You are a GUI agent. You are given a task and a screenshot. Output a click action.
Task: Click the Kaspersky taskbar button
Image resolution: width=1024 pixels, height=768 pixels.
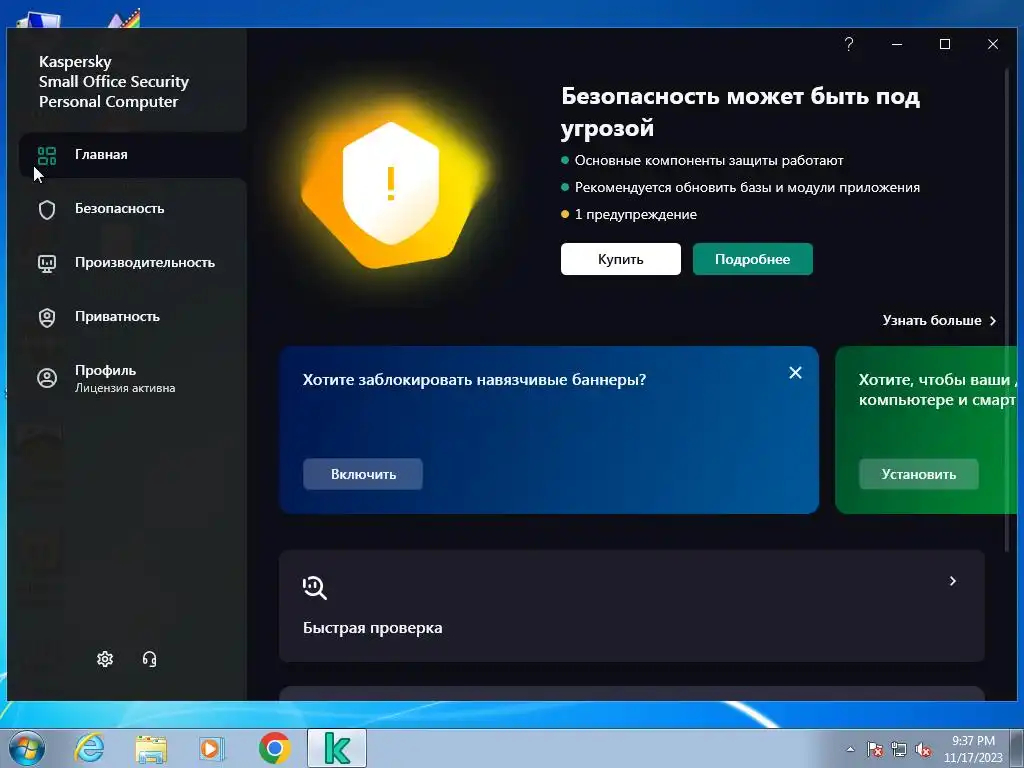tap(337, 748)
